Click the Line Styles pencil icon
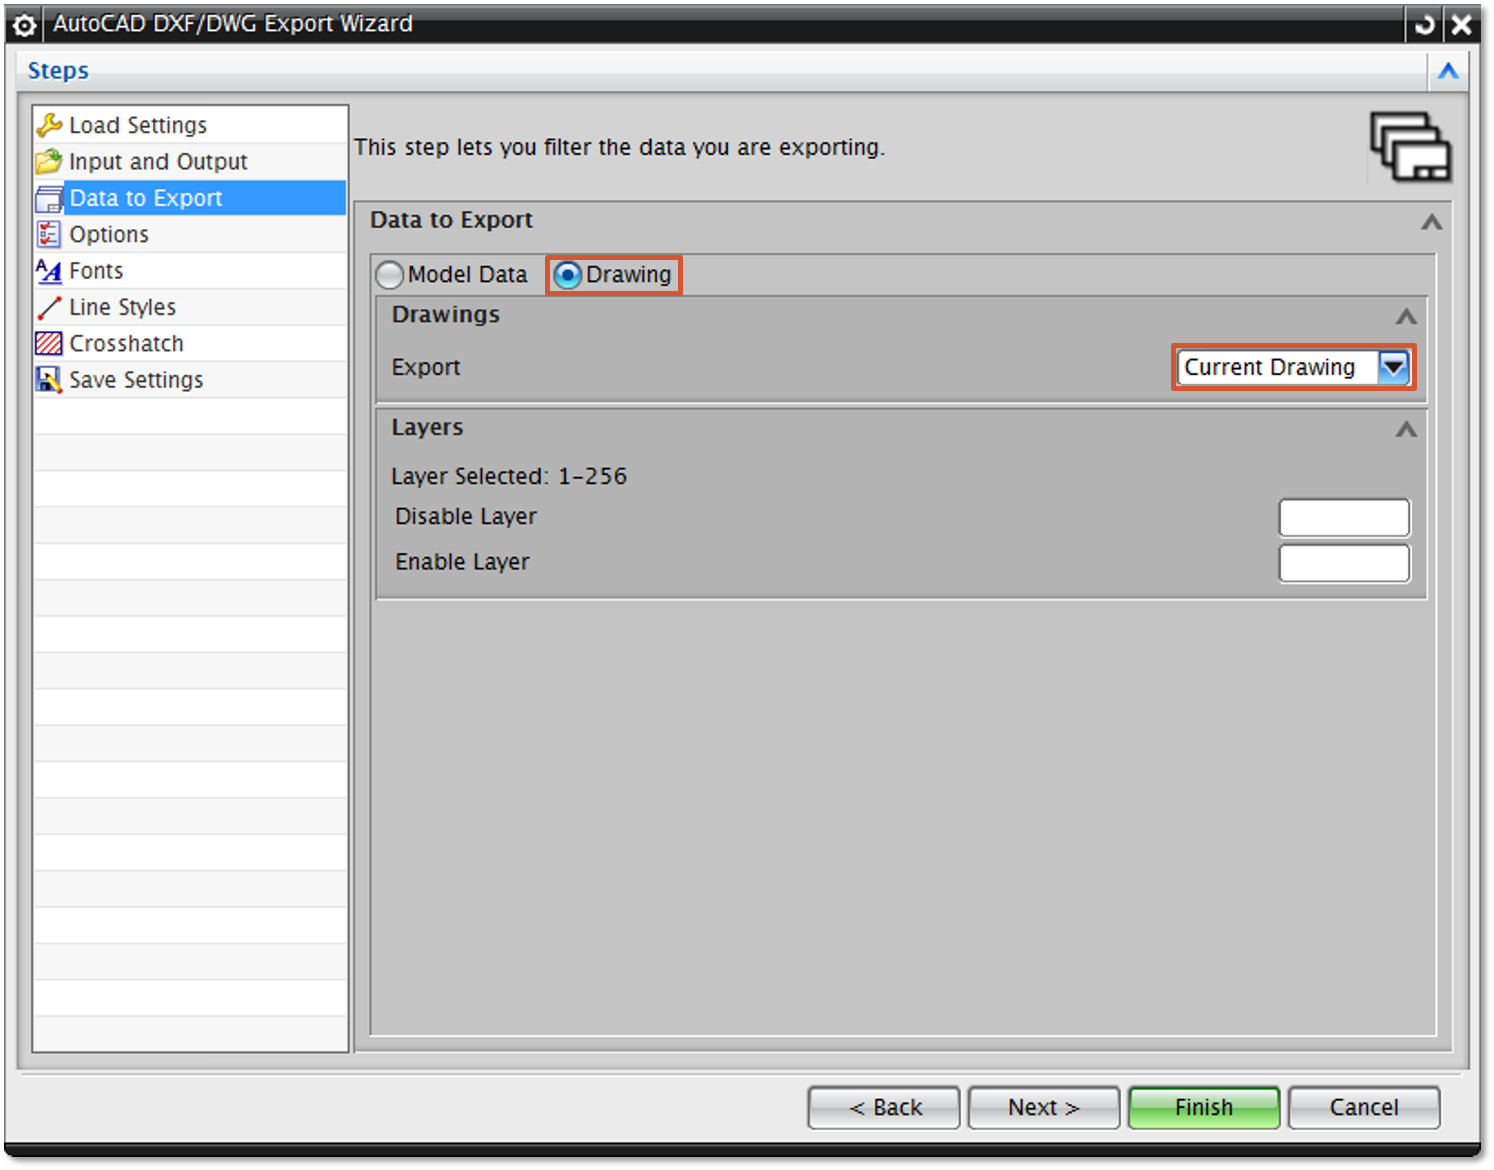 pyautogui.click(x=49, y=307)
